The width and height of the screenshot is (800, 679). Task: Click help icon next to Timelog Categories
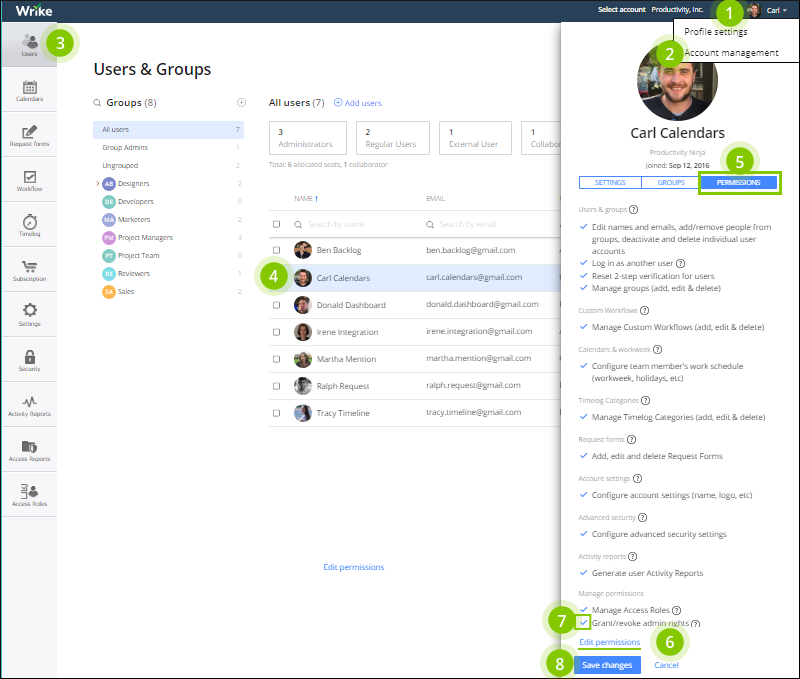click(645, 400)
